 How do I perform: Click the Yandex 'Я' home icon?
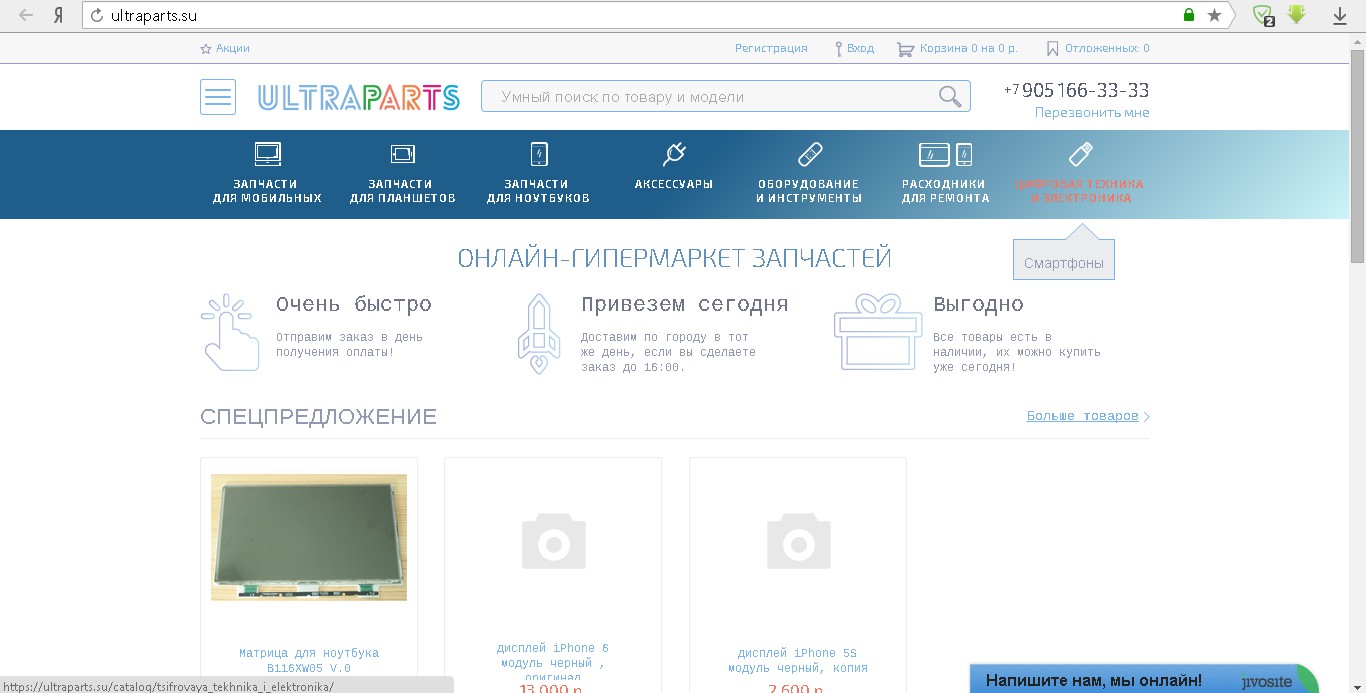(59, 15)
